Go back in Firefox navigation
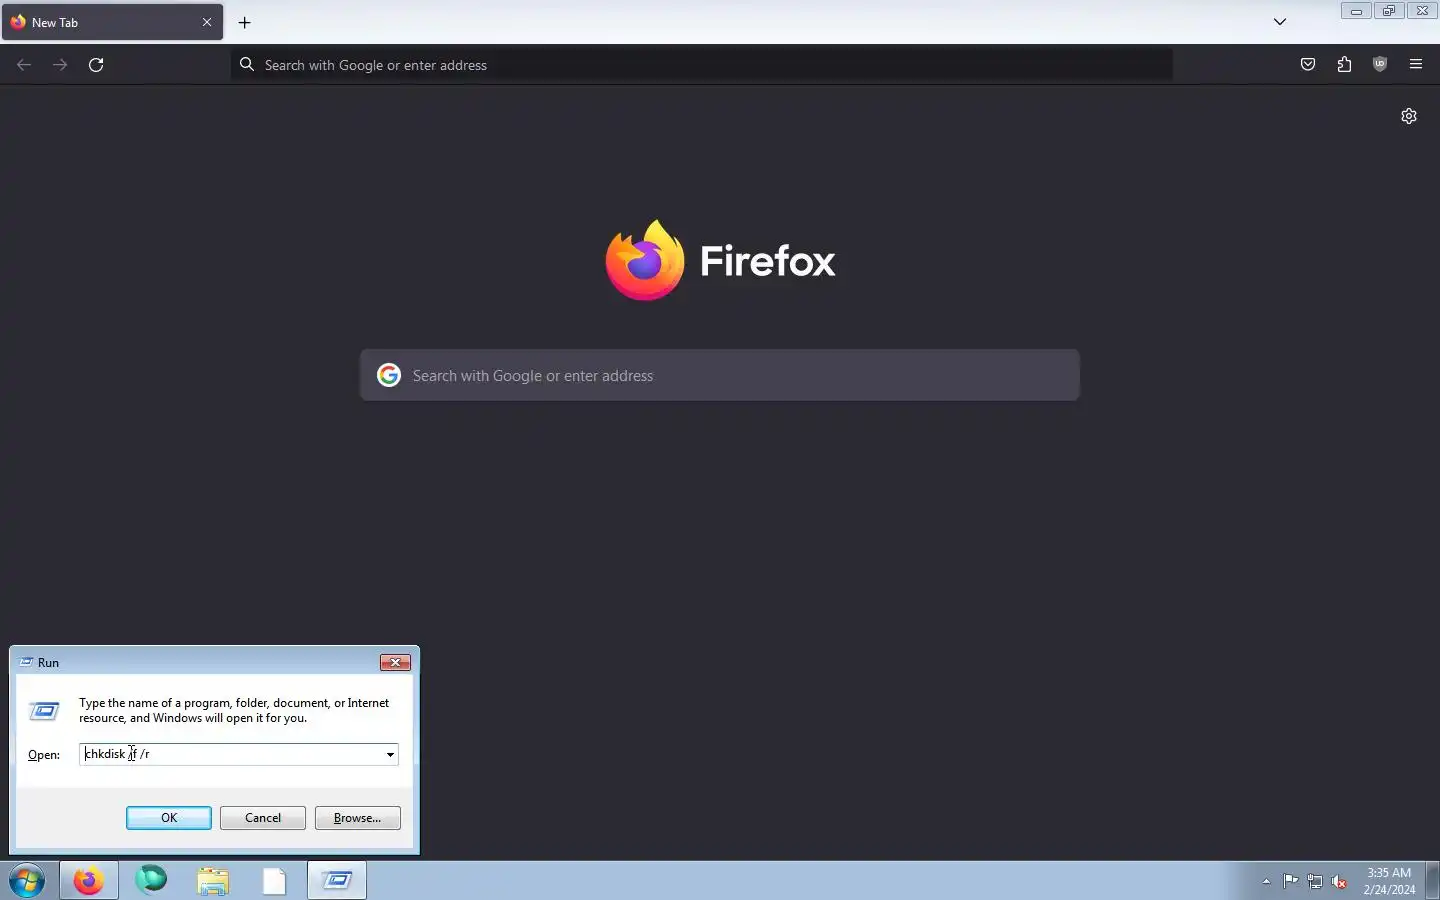The height and width of the screenshot is (900, 1440). tap(24, 65)
